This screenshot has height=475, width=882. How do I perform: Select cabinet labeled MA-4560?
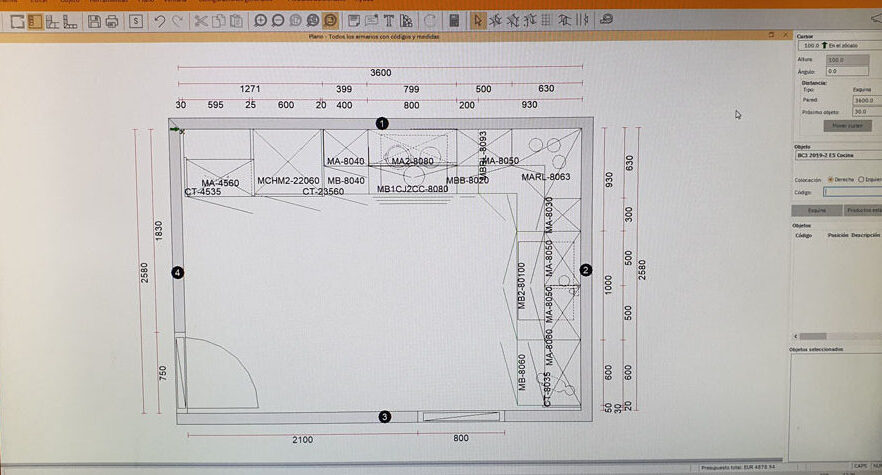[220, 183]
